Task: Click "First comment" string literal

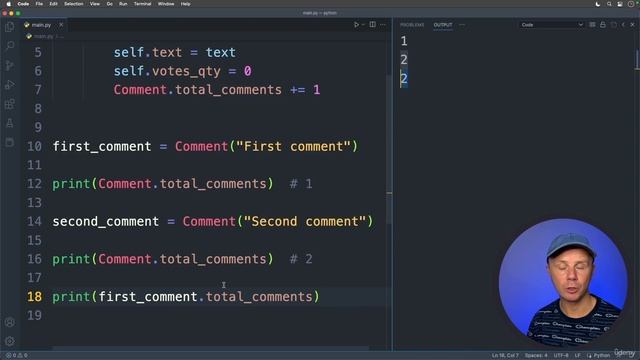Action: (x=293, y=146)
